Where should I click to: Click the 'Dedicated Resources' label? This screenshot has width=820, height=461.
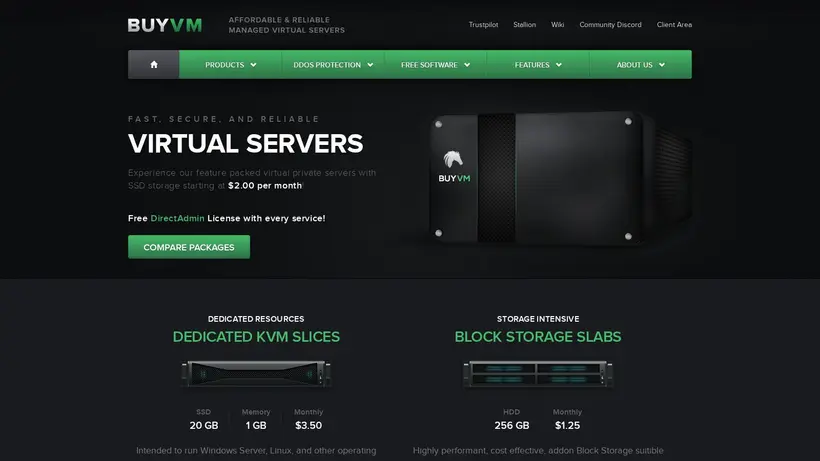(x=256, y=319)
